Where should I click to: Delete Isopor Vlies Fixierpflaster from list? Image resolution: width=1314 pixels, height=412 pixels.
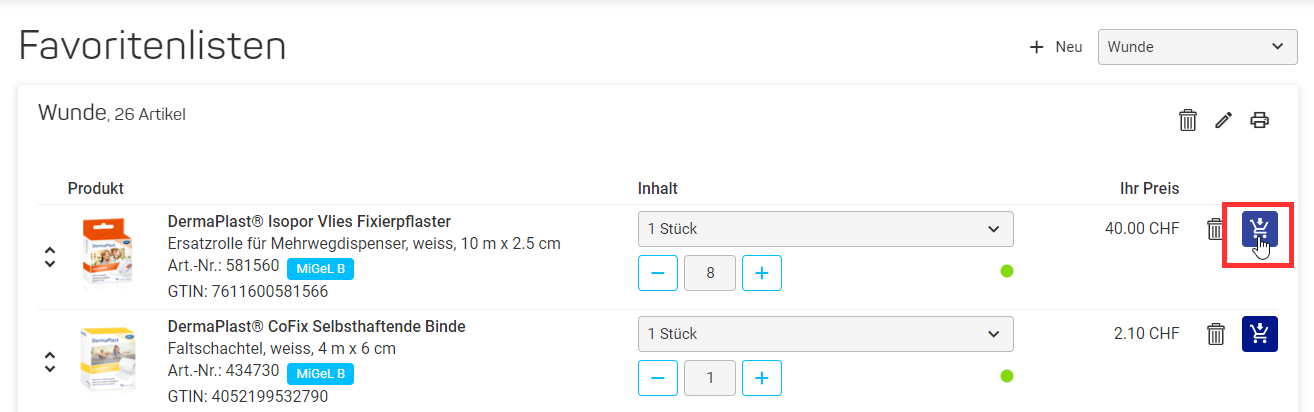[1215, 229]
